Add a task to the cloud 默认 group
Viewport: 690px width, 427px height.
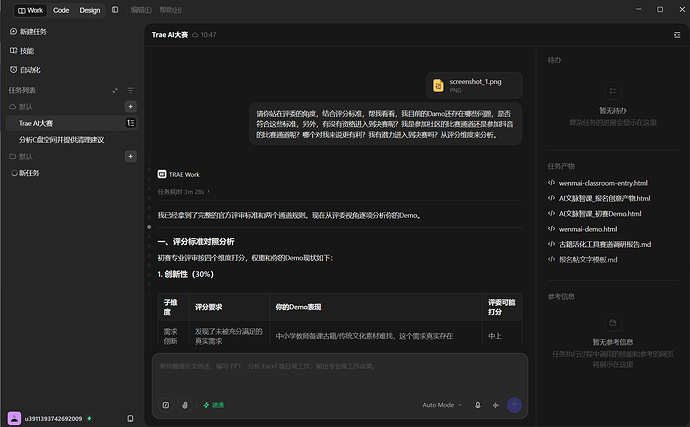click(131, 107)
